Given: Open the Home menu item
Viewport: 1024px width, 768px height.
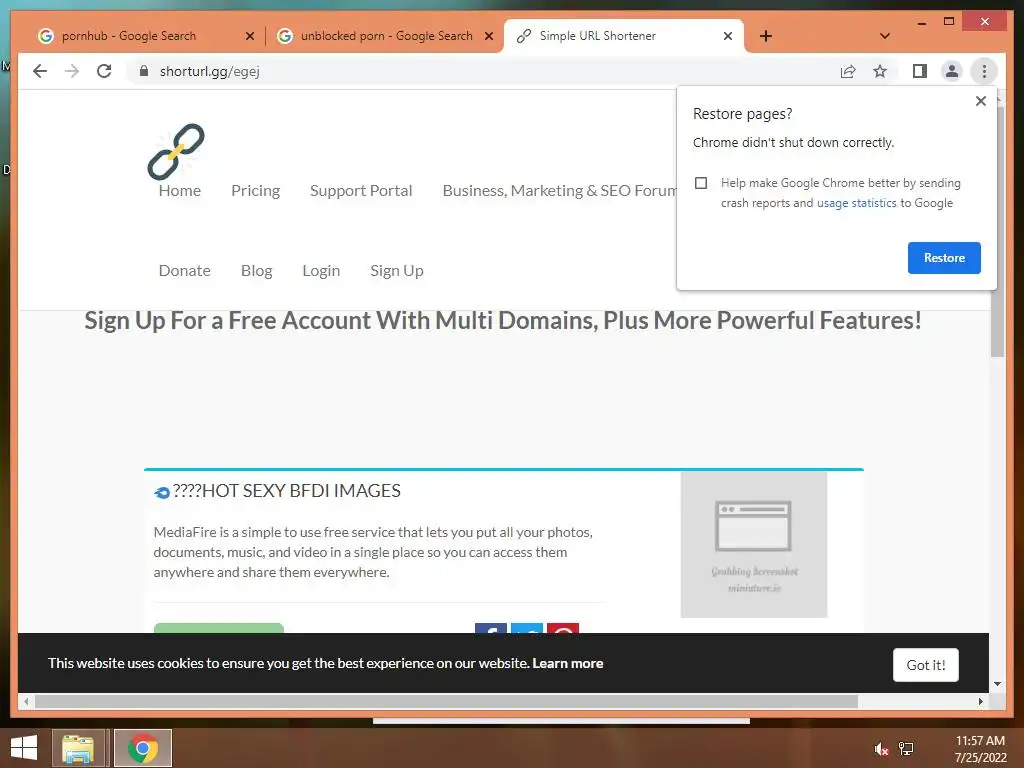Looking at the screenshot, I should (180, 191).
